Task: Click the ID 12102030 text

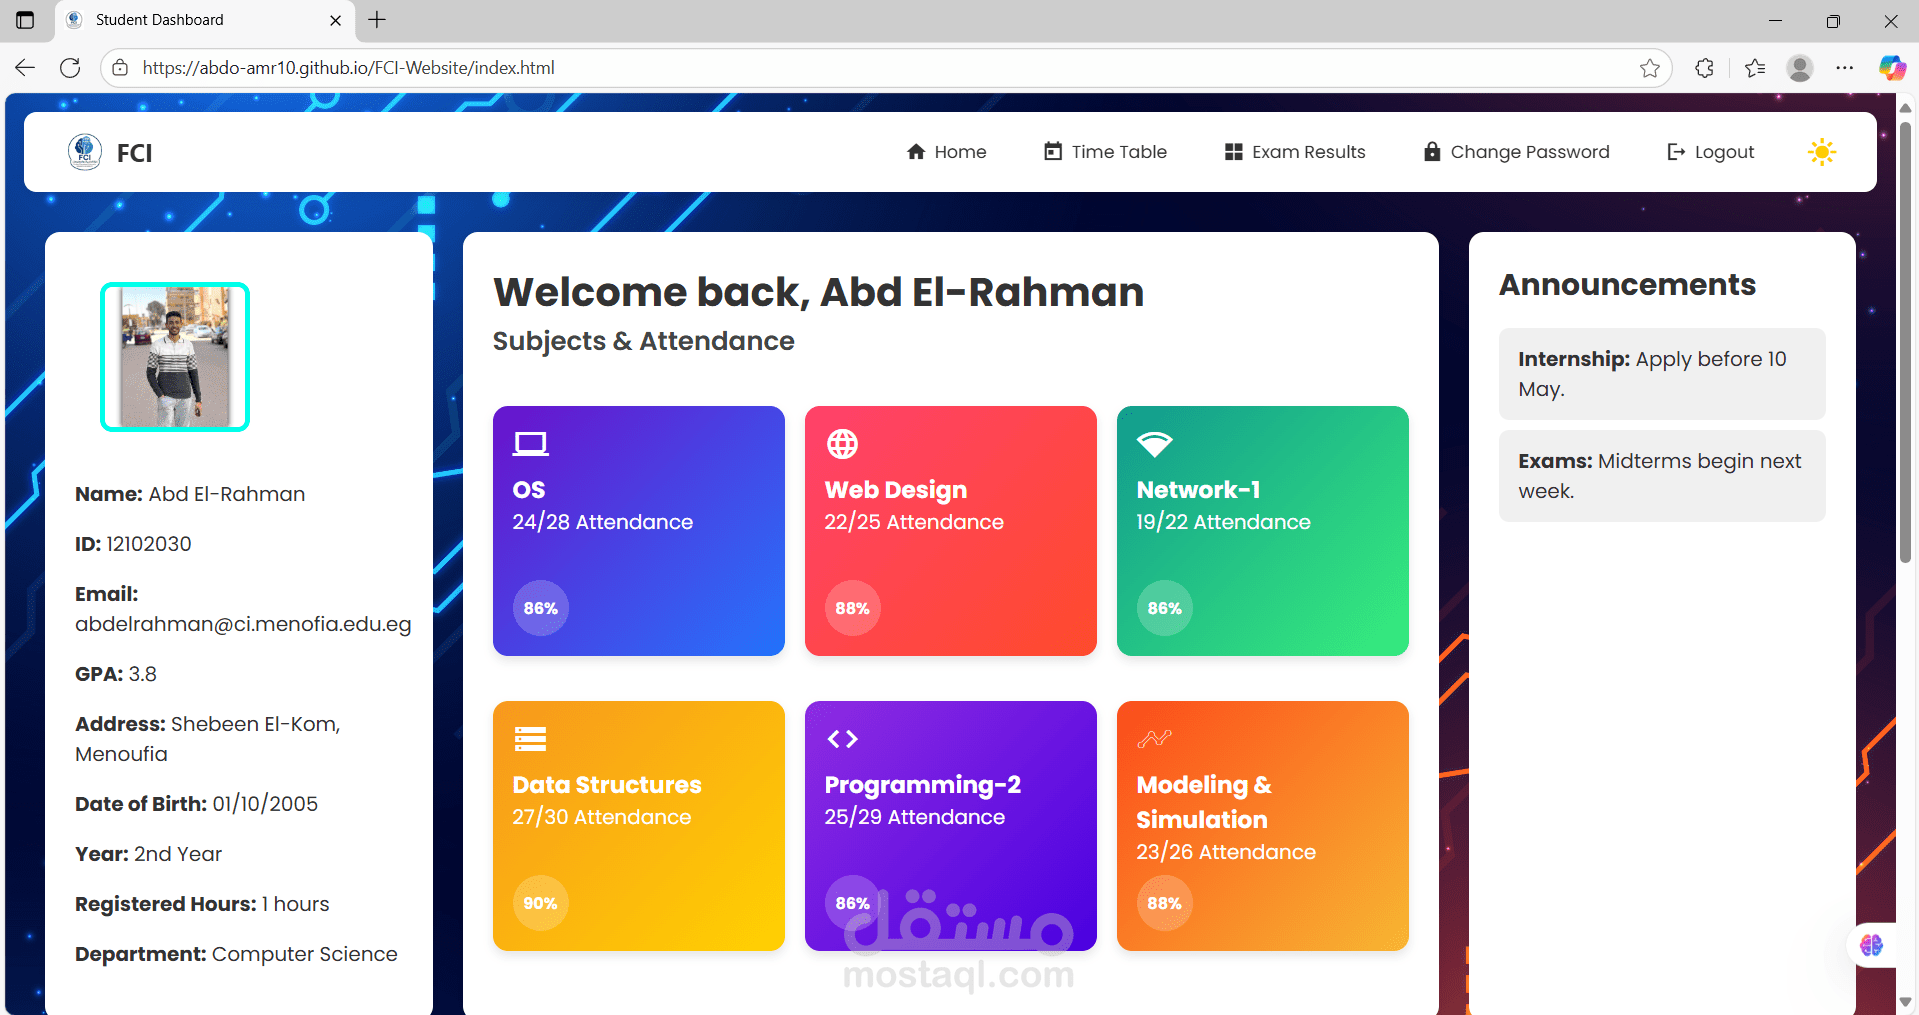Action: (133, 544)
